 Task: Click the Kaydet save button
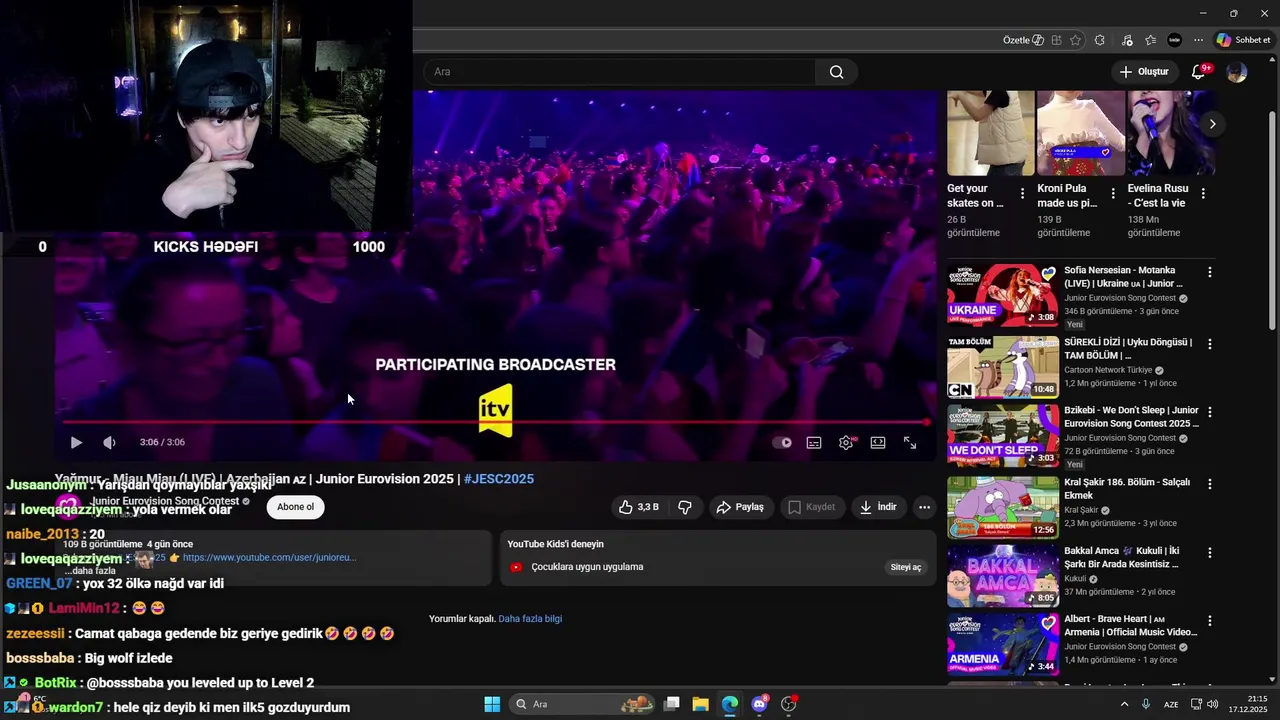click(811, 507)
